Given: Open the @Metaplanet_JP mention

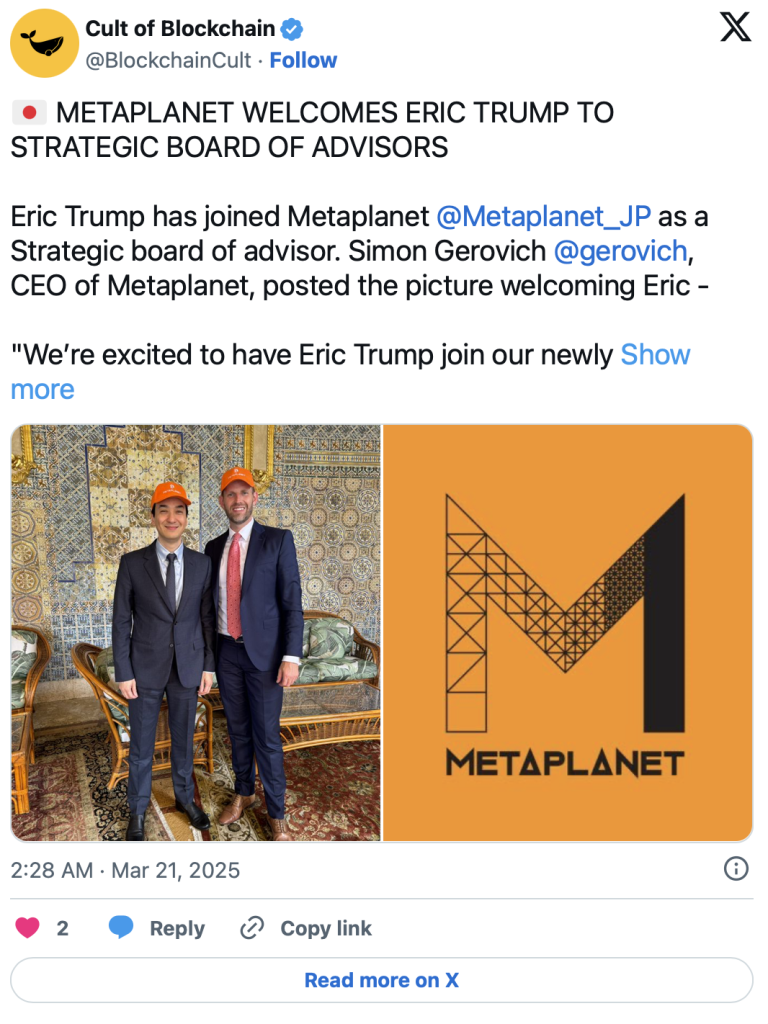Looking at the screenshot, I should (543, 216).
